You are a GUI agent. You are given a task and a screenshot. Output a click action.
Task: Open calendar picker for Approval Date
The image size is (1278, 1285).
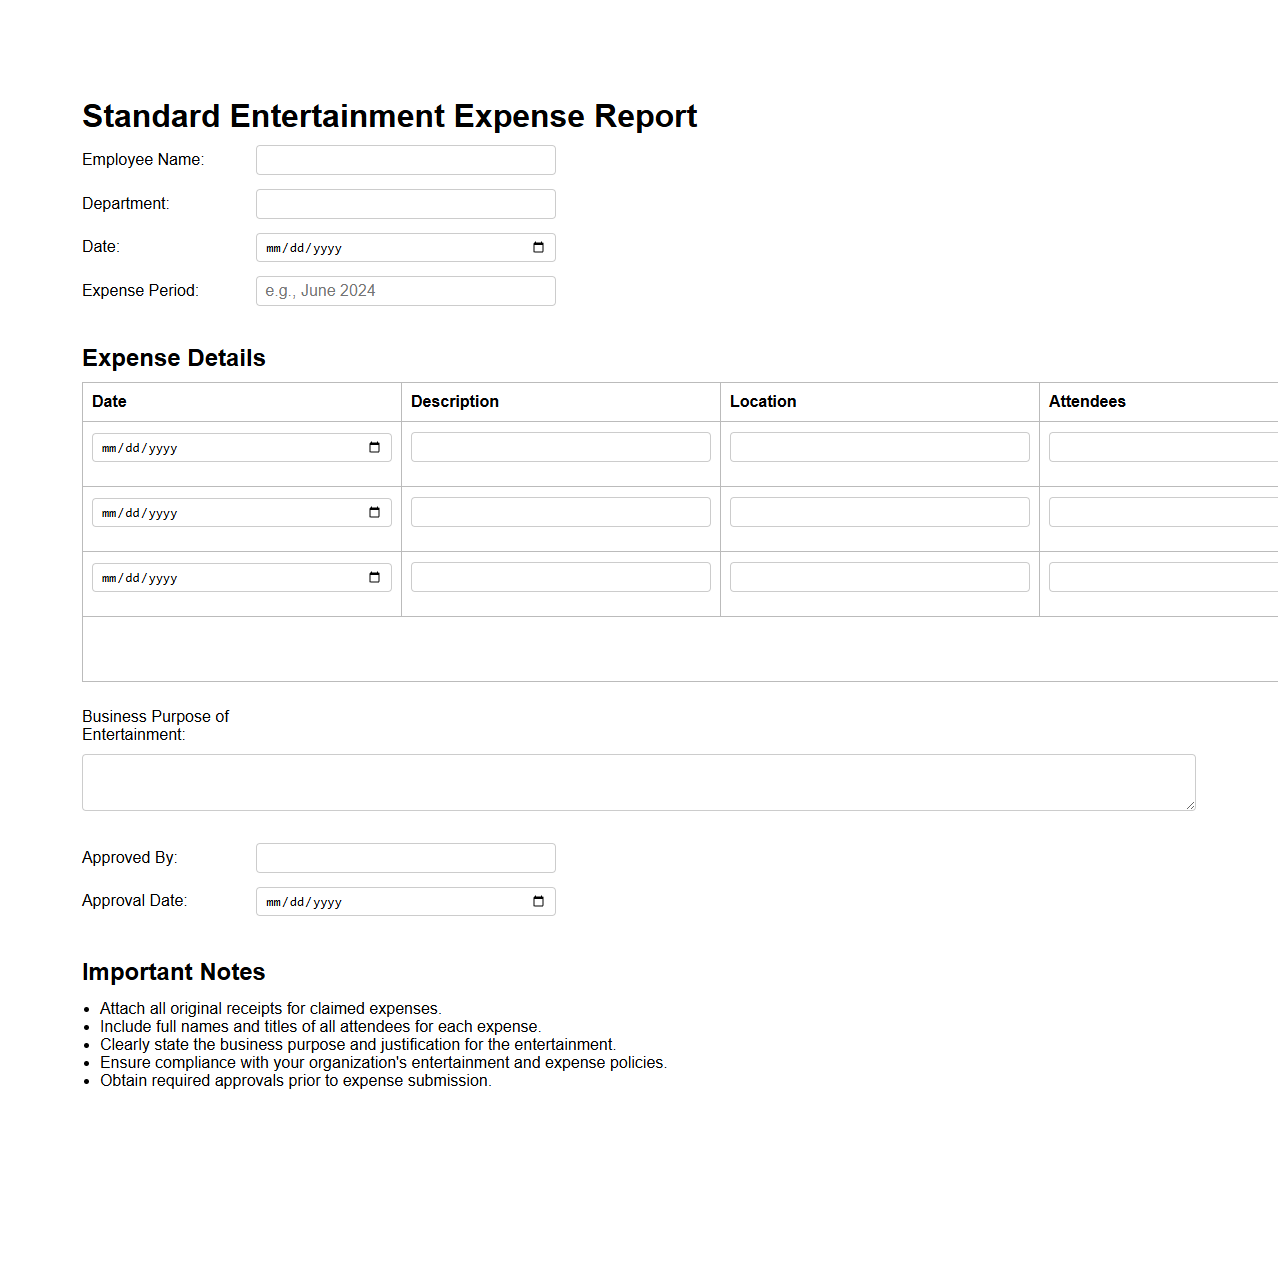[x=538, y=902]
